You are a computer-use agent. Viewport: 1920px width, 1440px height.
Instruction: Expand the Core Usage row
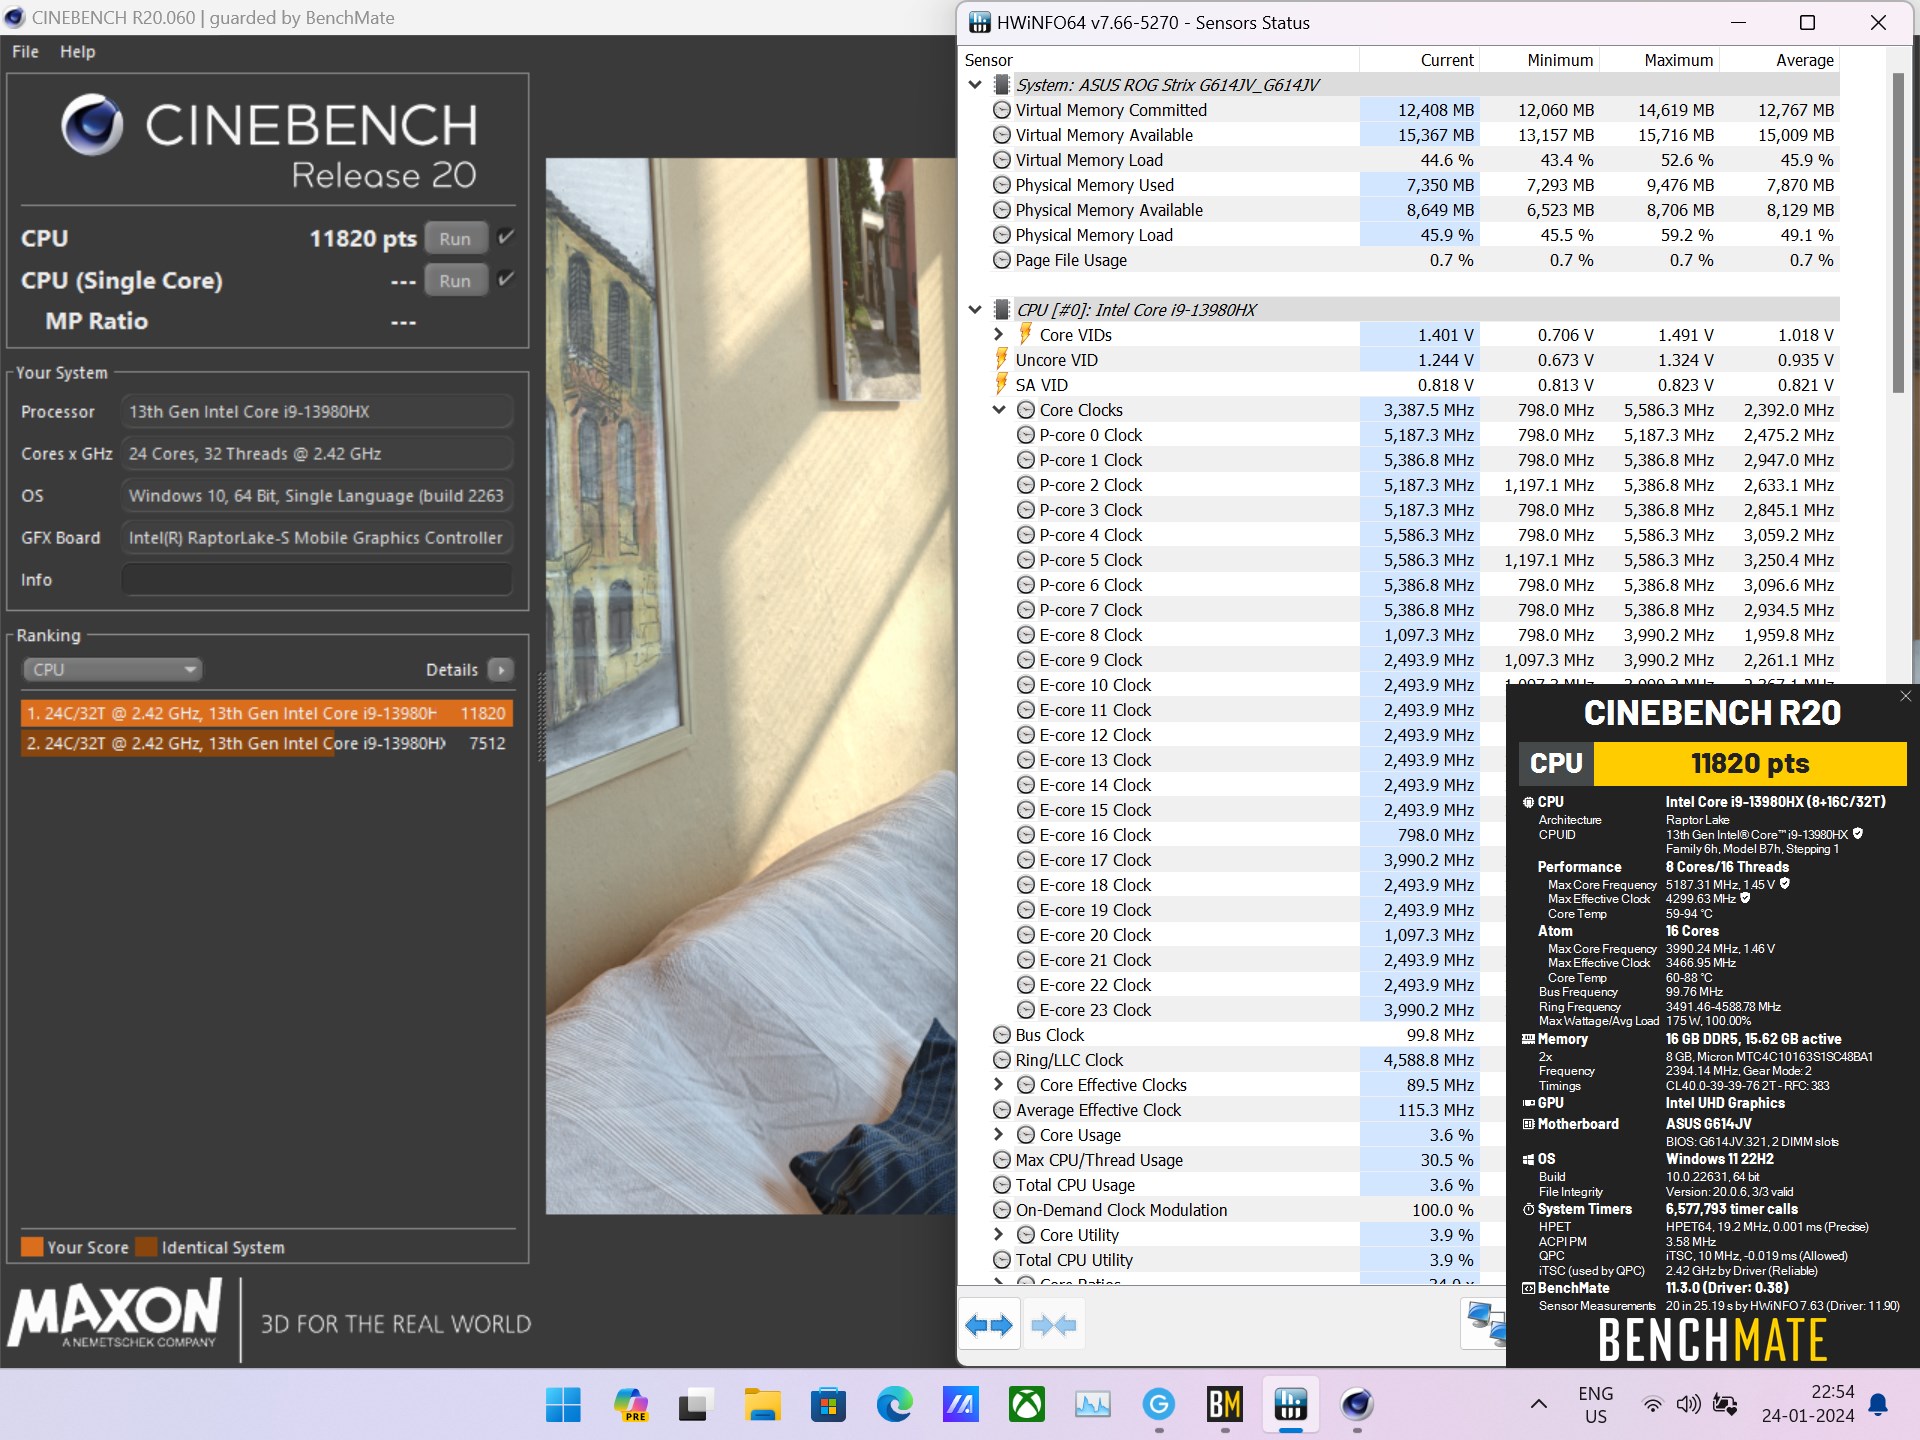tap(998, 1135)
